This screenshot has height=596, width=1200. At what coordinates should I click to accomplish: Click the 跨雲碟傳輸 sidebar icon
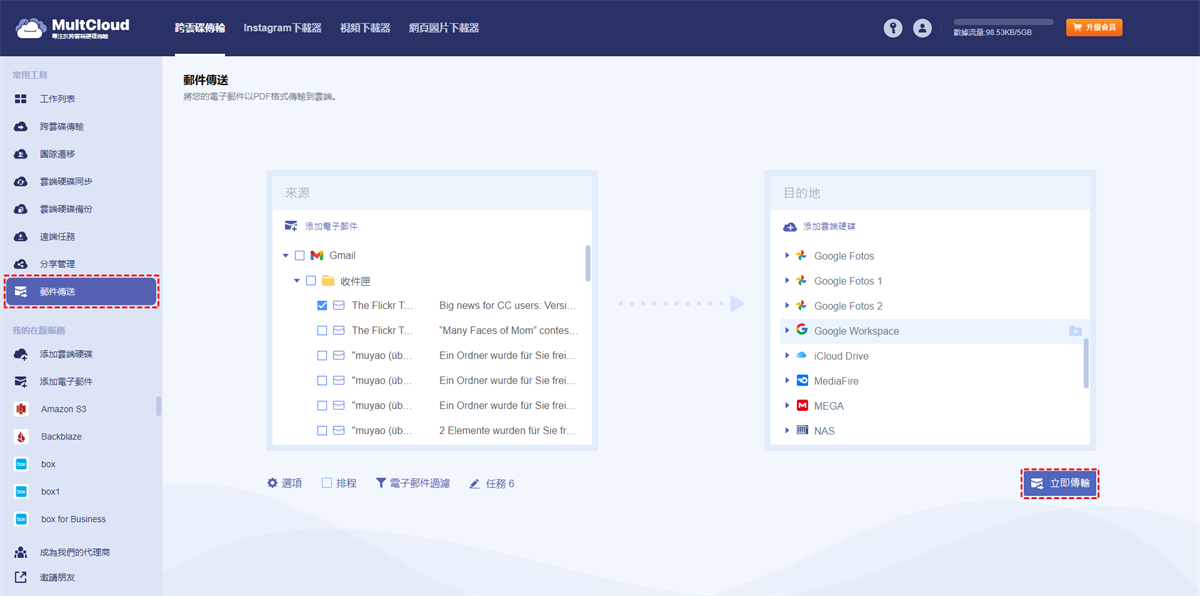(20, 127)
